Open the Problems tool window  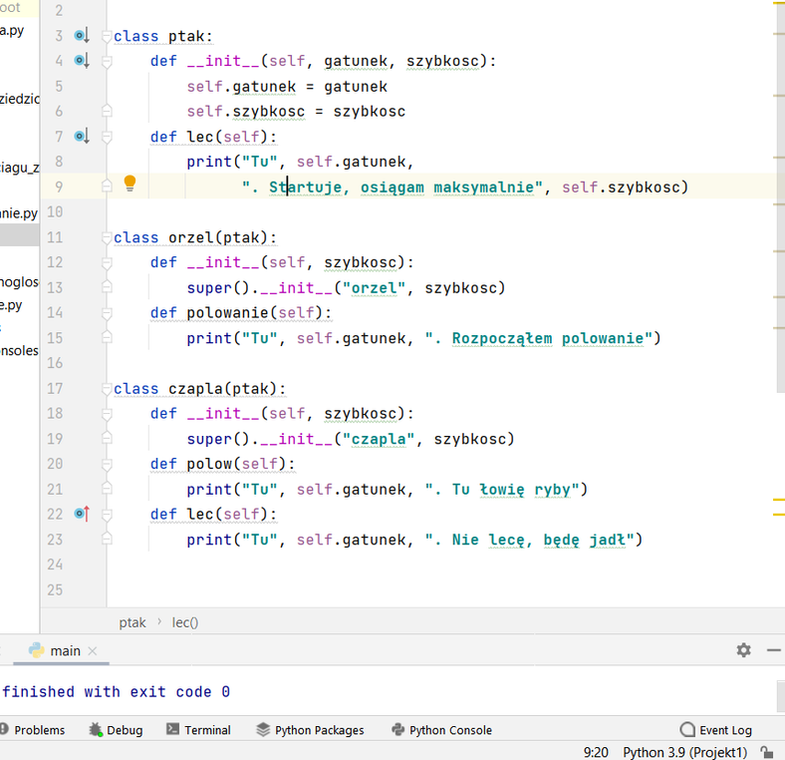tap(33, 730)
